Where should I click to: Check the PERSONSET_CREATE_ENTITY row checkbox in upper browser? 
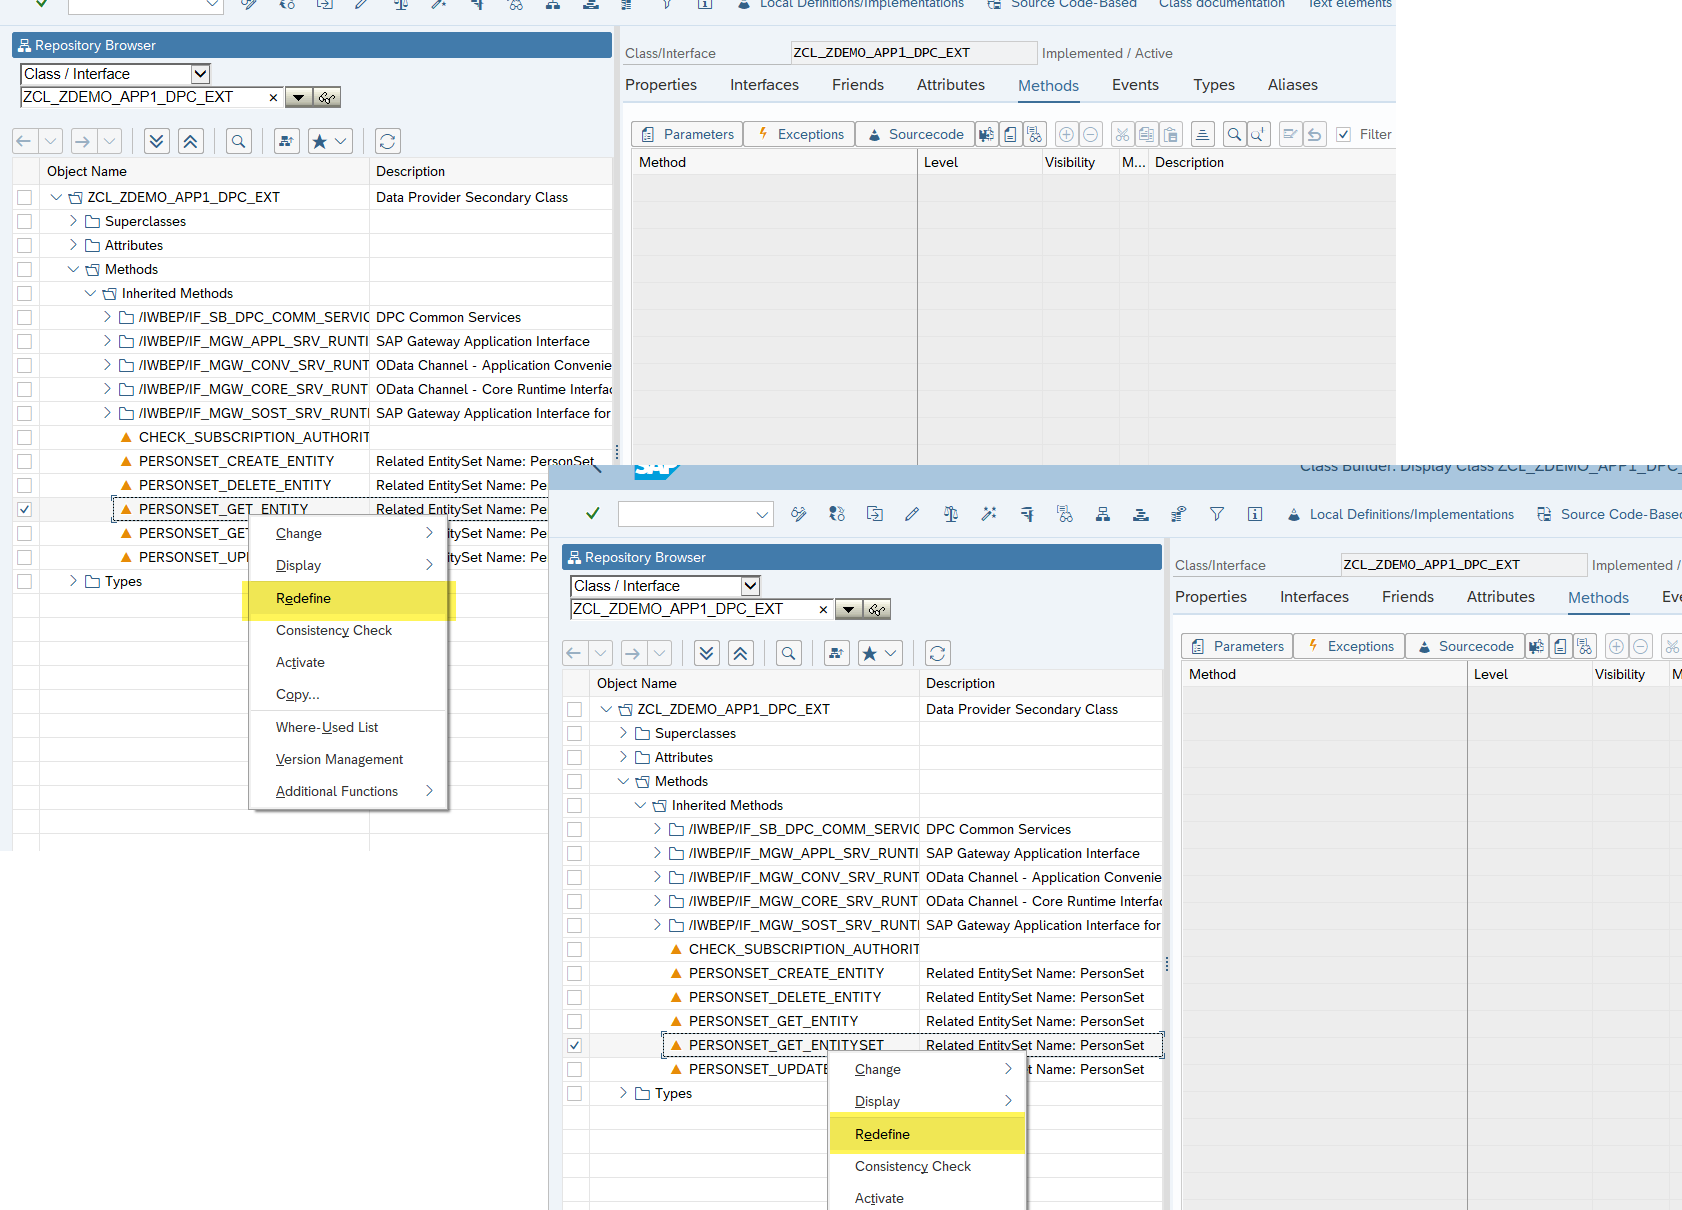coord(24,461)
